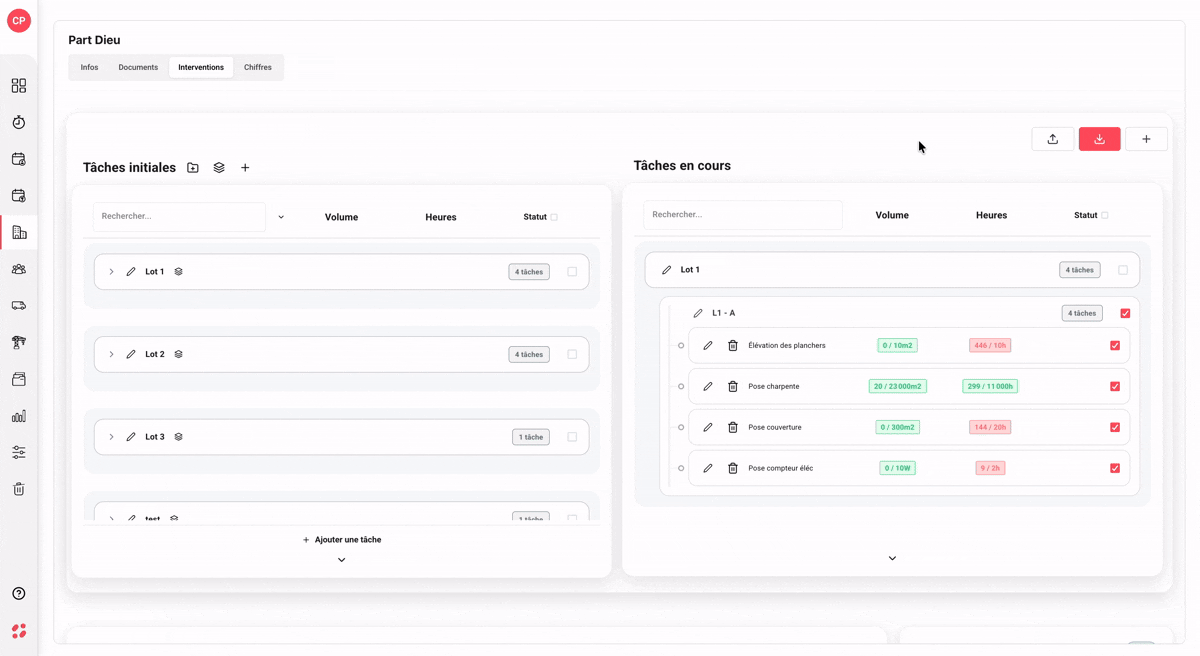Delete the Élévation des planchers task

click(x=733, y=345)
